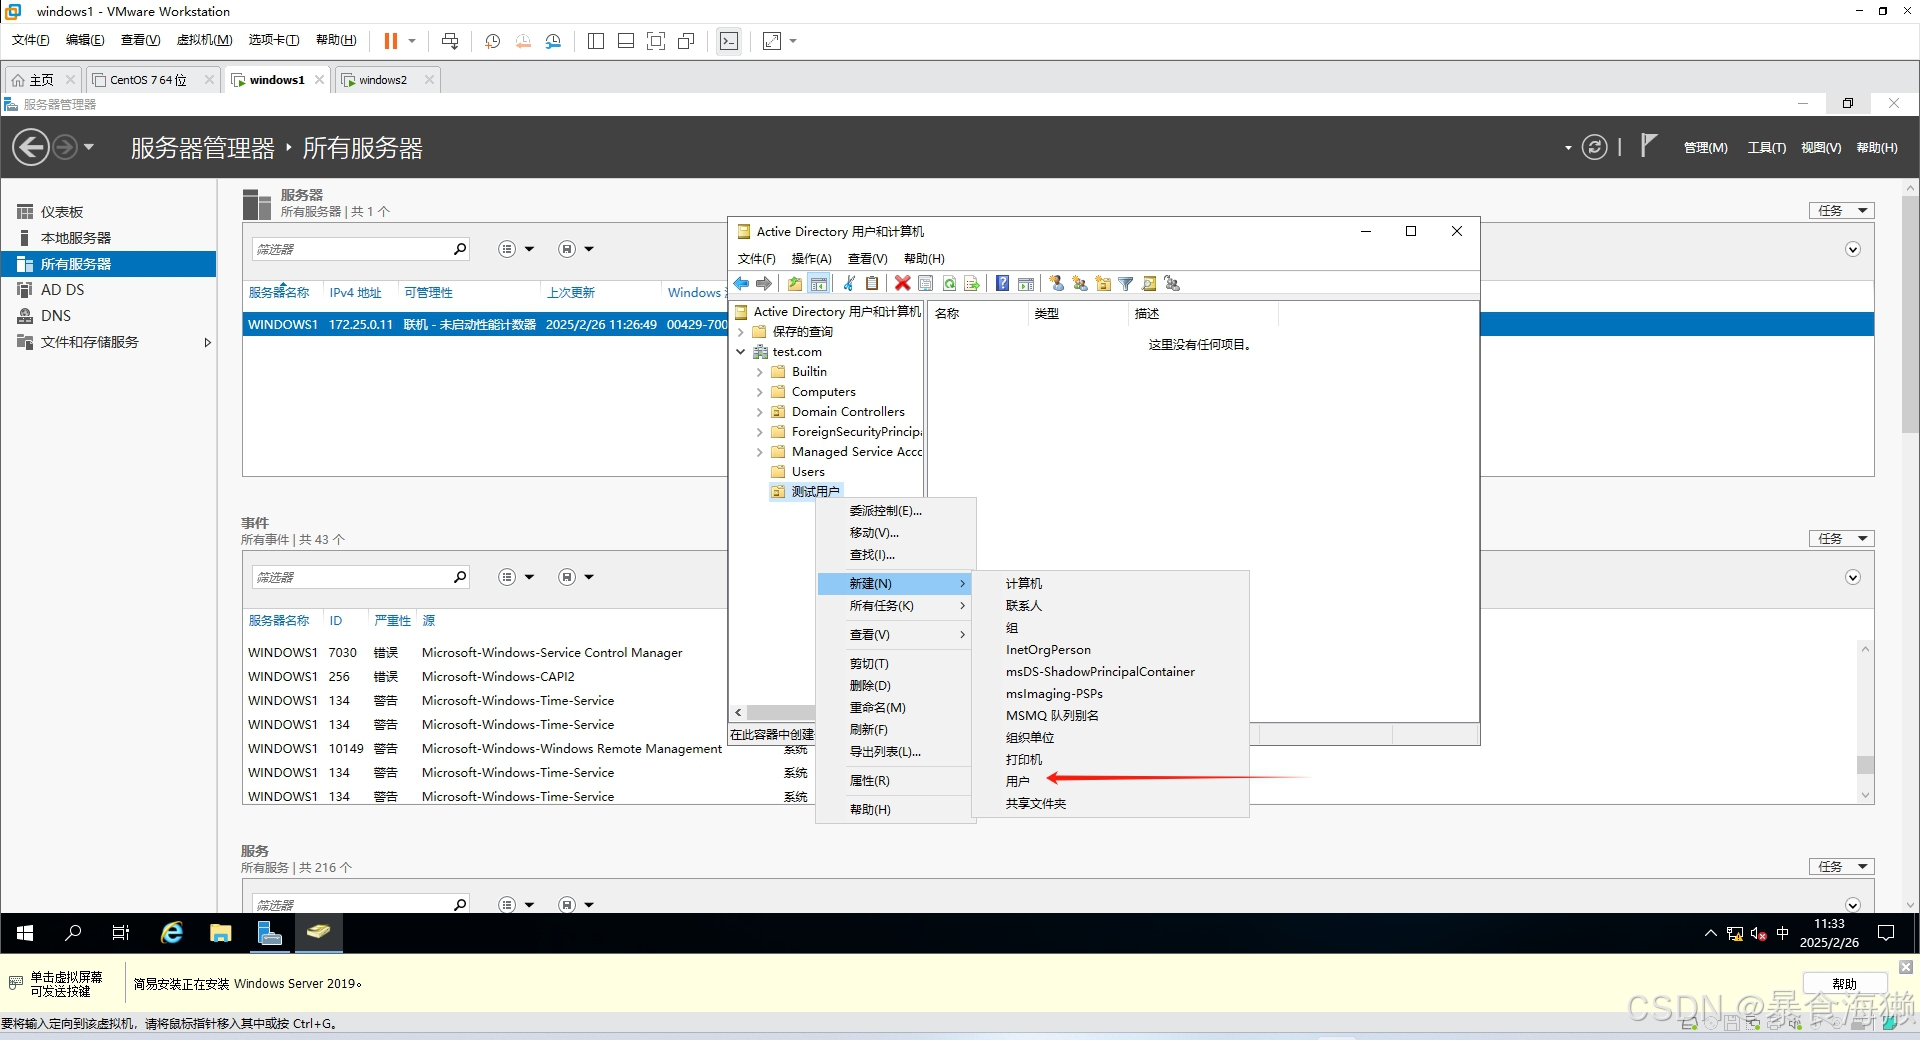Switch to the CentOS 7 64 位 tab

(x=148, y=80)
